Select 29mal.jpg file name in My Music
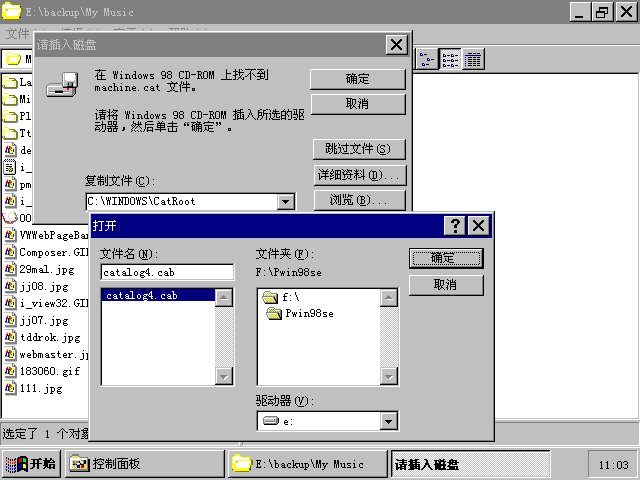The width and height of the screenshot is (640, 480). pos(47,269)
